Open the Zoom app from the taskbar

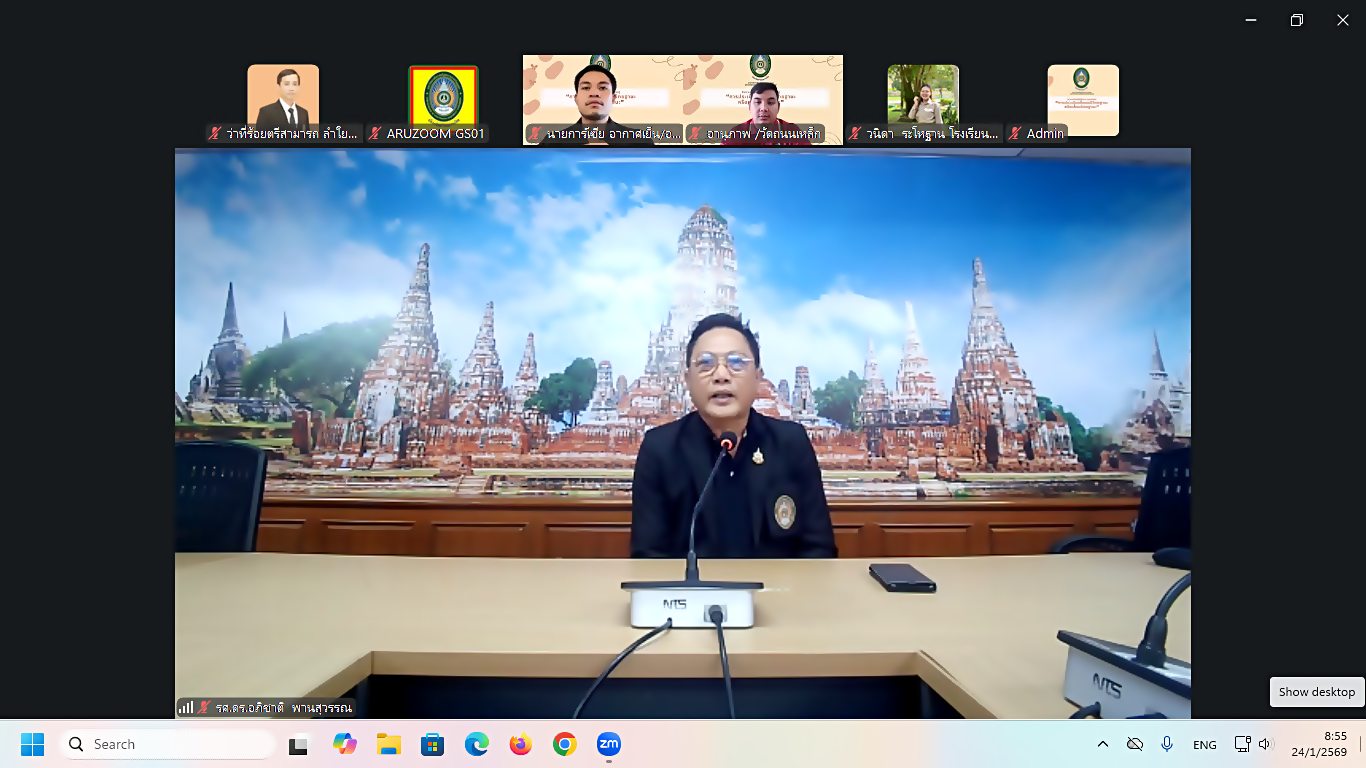pyautogui.click(x=608, y=744)
